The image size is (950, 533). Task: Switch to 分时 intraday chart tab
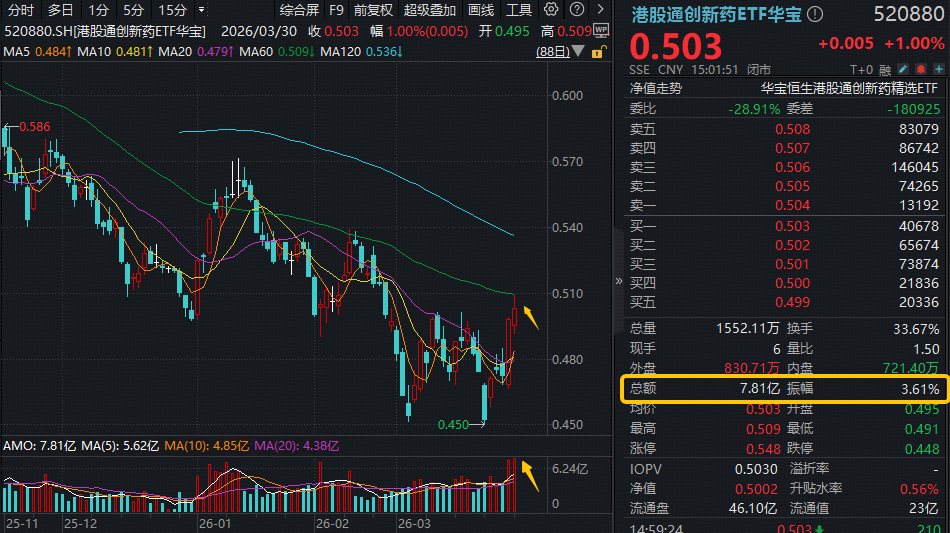pyautogui.click(x=20, y=10)
